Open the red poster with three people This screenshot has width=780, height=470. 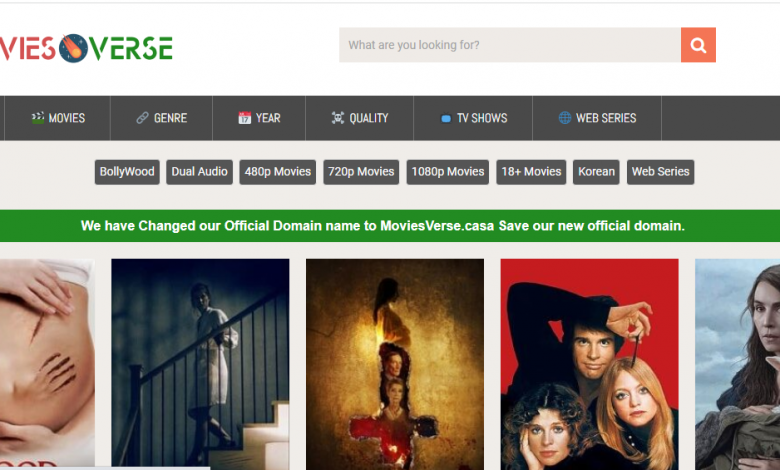tap(589, 364)
